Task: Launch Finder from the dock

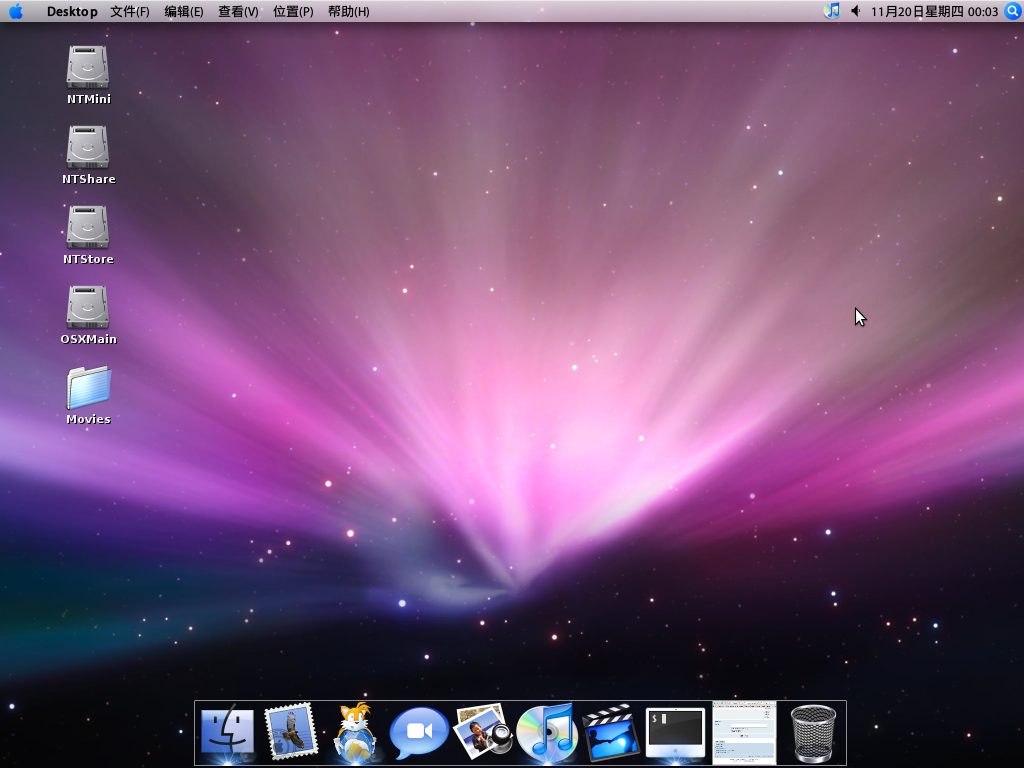Action: tap(227, 733)
